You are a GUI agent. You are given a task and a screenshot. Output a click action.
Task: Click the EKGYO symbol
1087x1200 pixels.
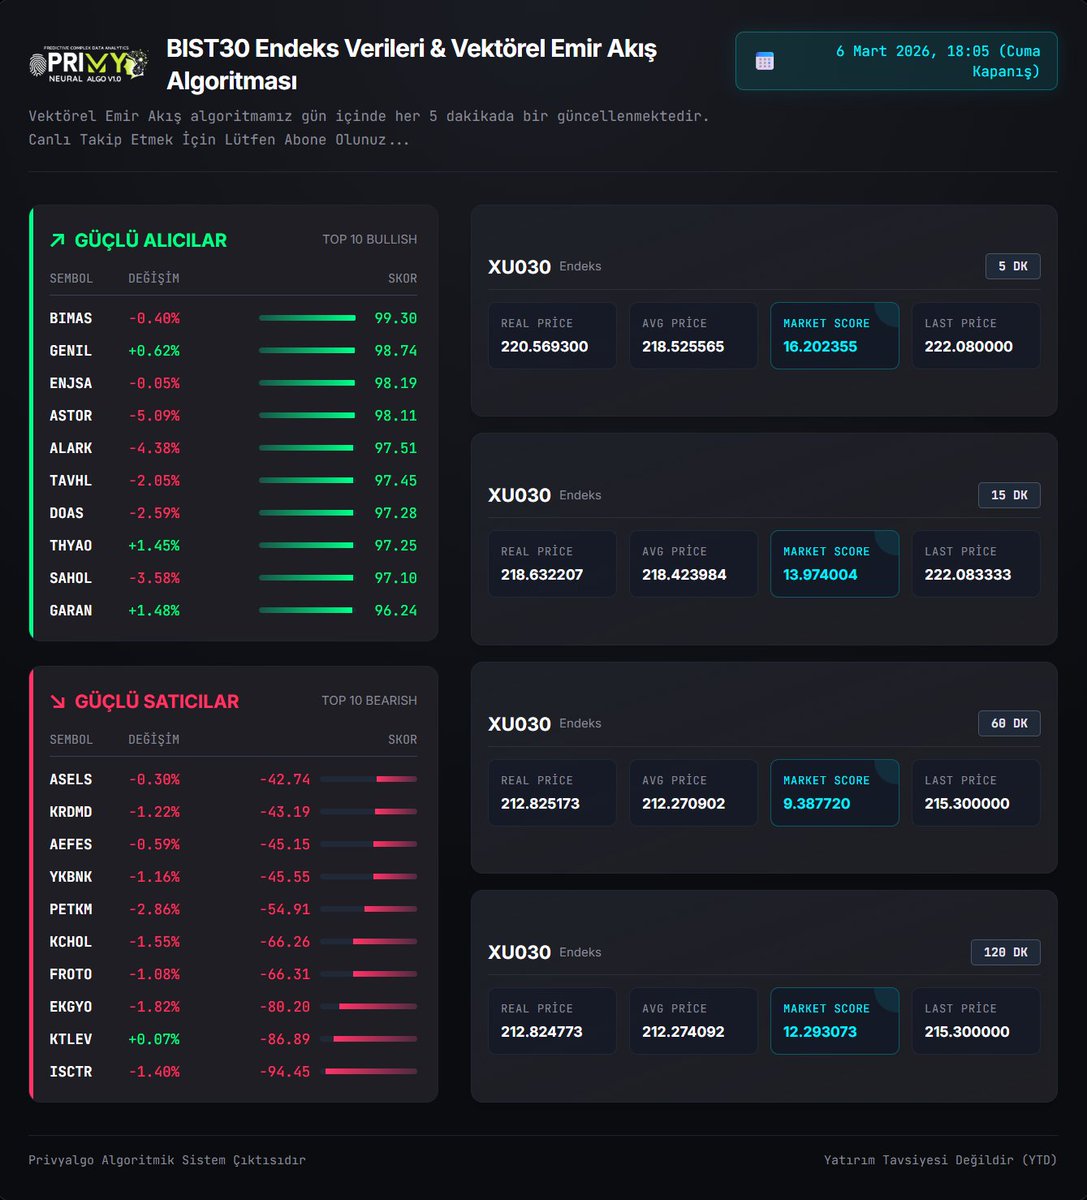tap(71, 1007)
